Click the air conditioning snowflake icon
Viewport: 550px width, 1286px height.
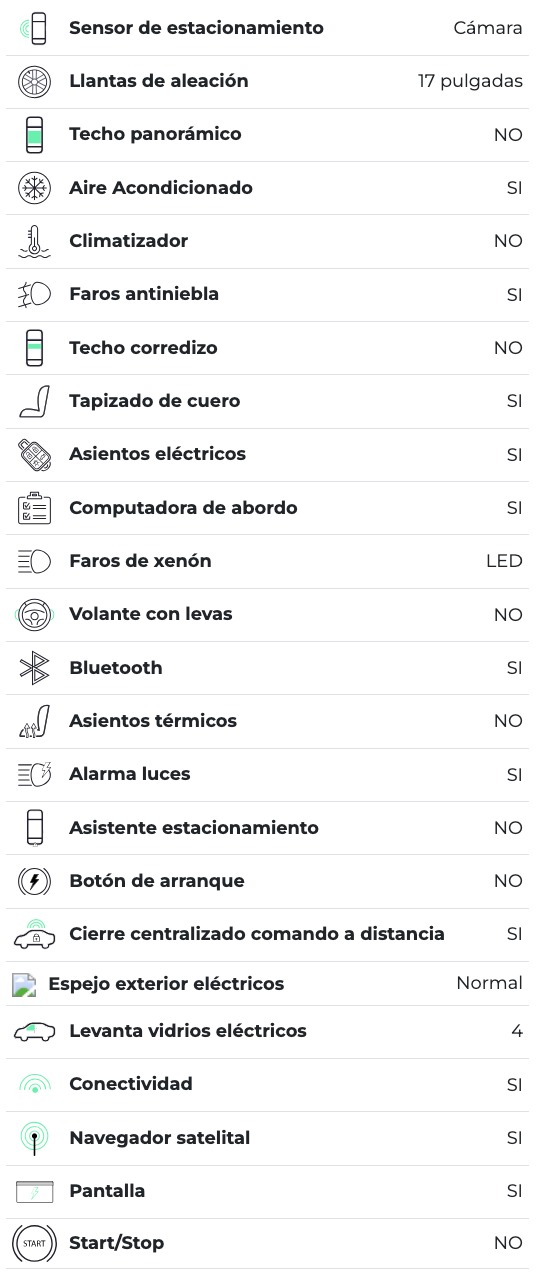34,188
